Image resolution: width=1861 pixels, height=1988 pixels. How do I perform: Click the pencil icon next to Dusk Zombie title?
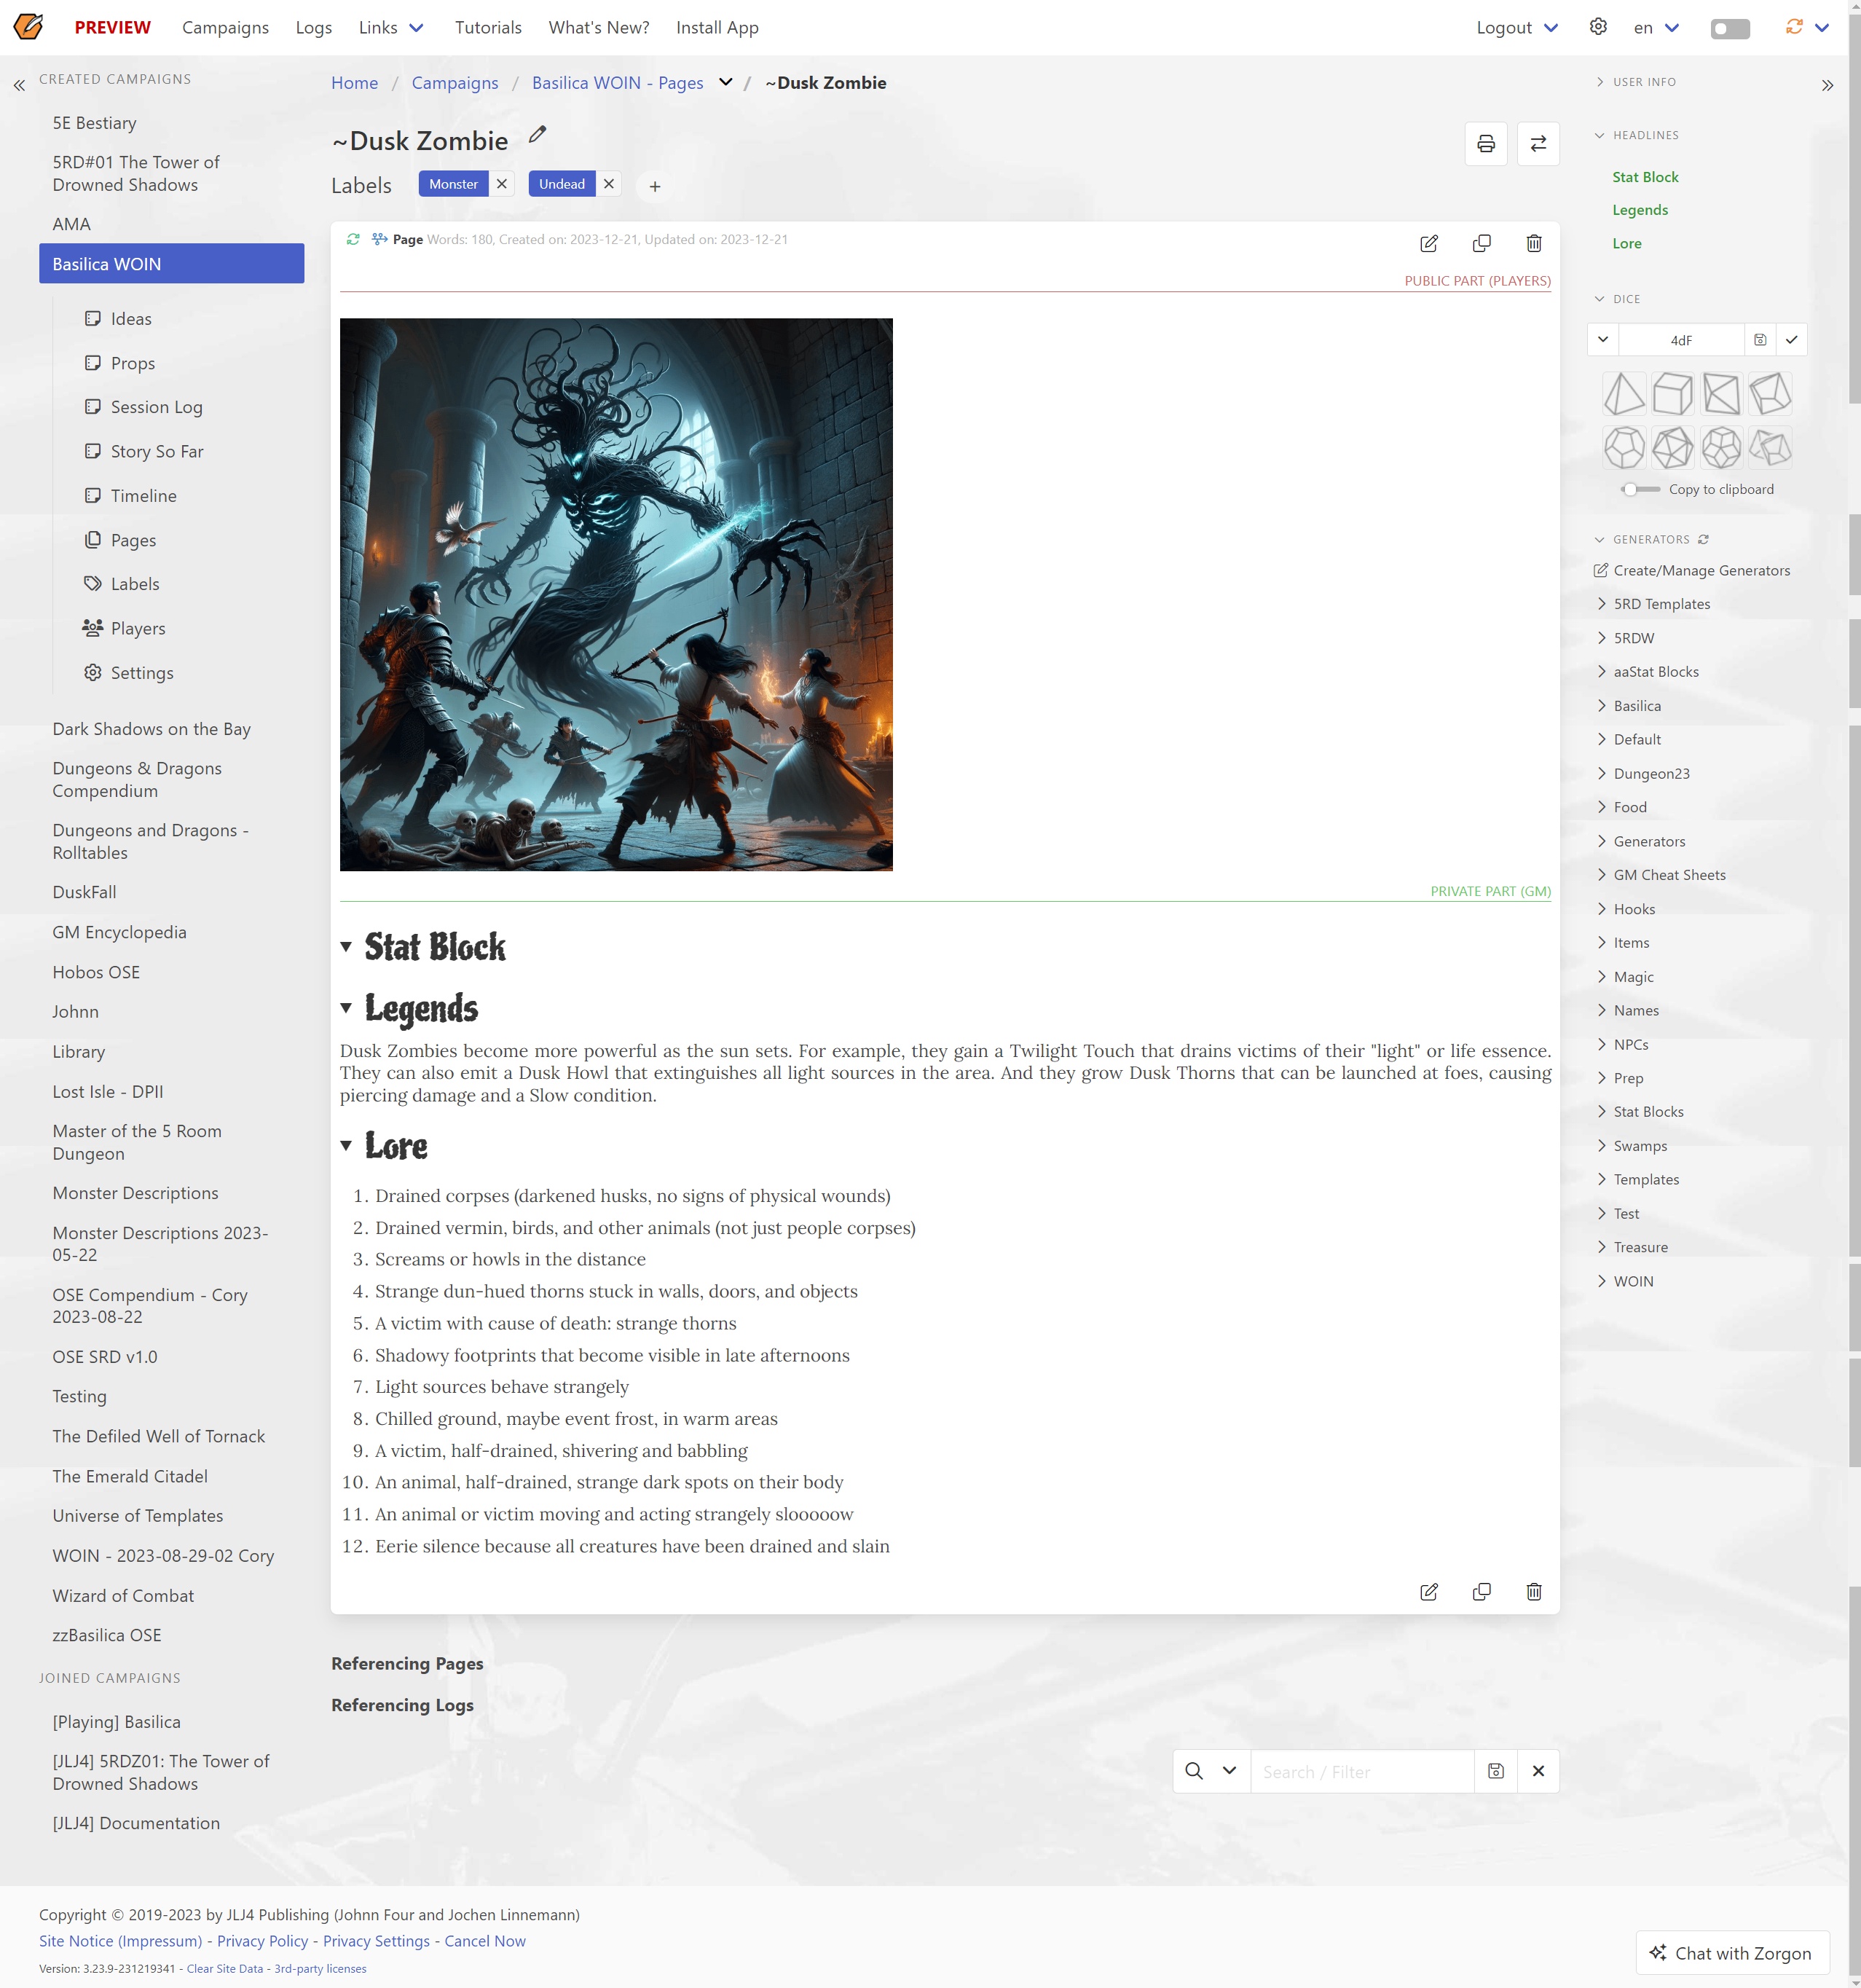pyautogui.click(x=537, y=135)
